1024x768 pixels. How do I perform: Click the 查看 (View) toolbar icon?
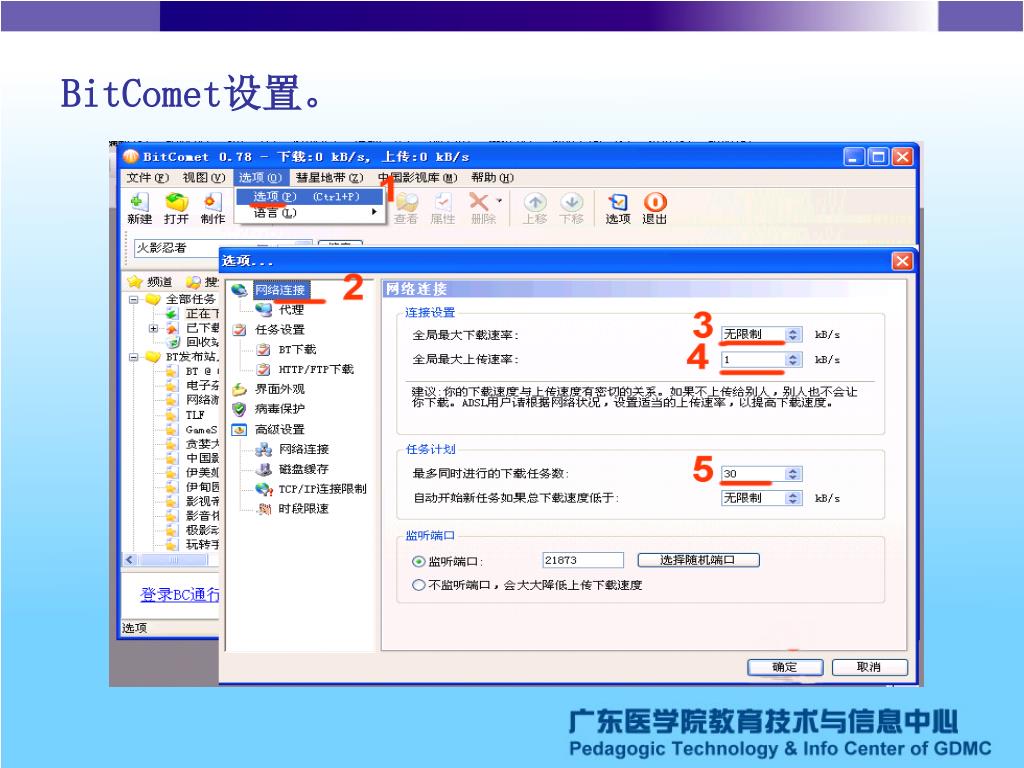click(406, 209)
